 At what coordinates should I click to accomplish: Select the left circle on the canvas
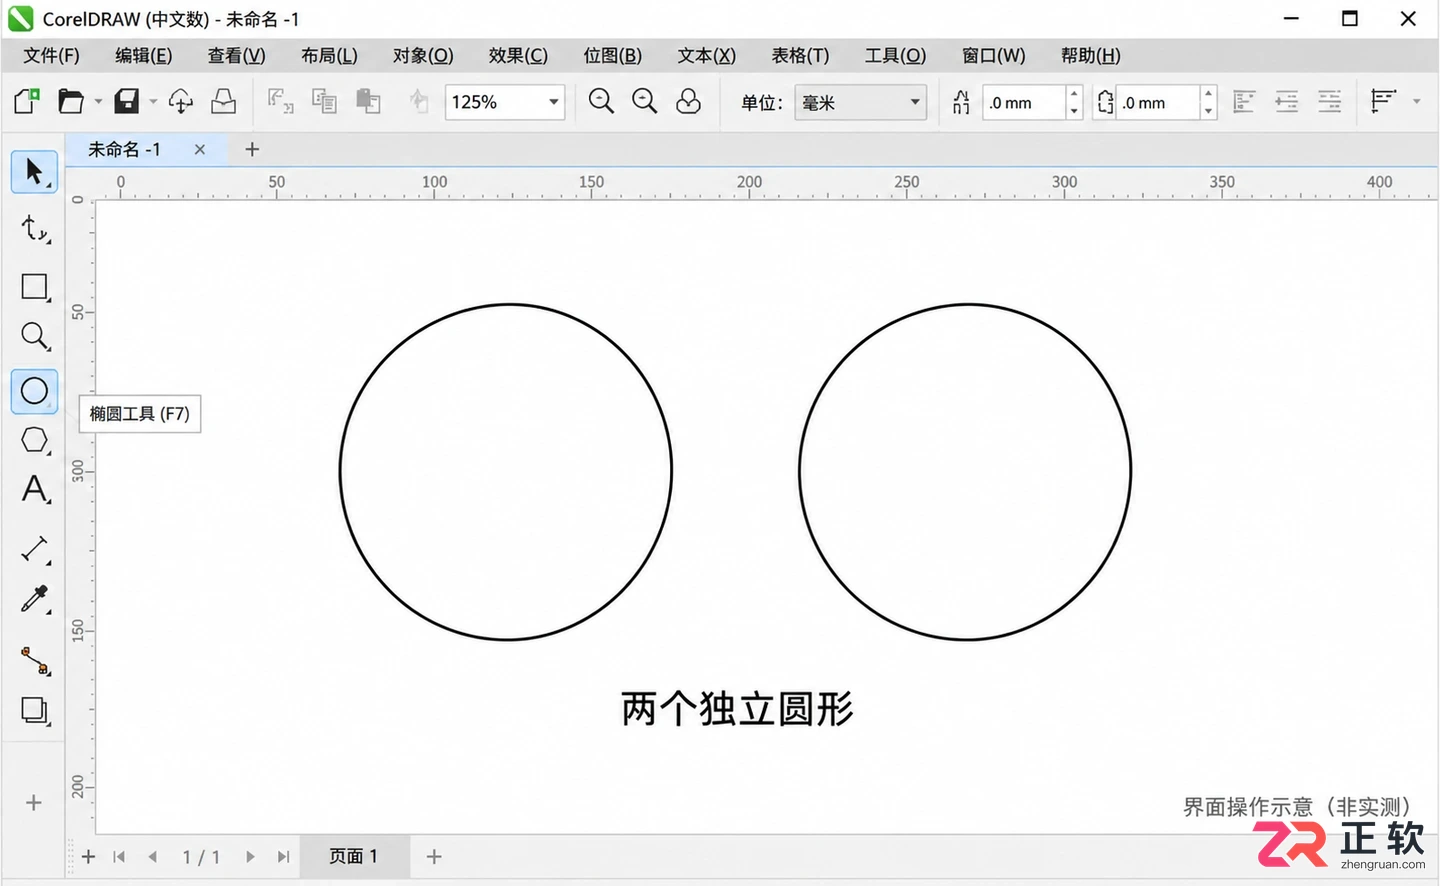[506, 472]
